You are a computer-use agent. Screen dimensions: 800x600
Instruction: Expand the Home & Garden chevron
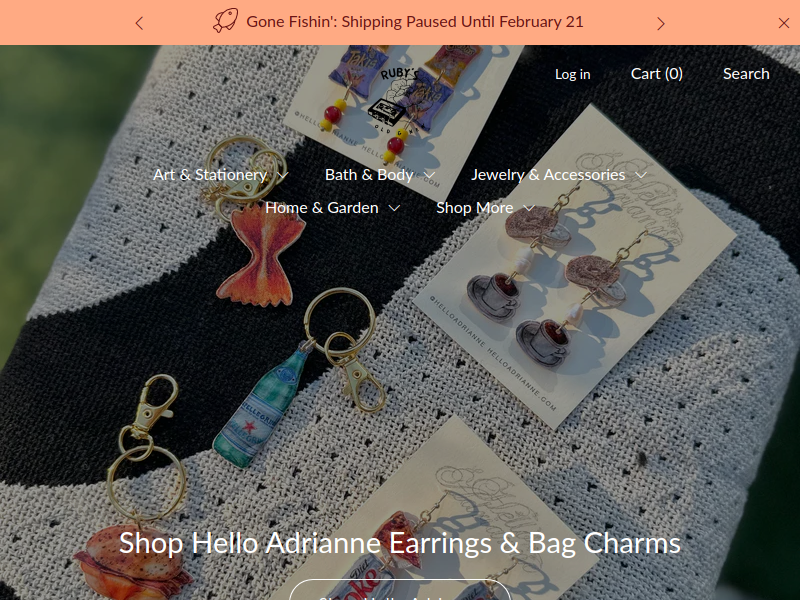[394, 209]
